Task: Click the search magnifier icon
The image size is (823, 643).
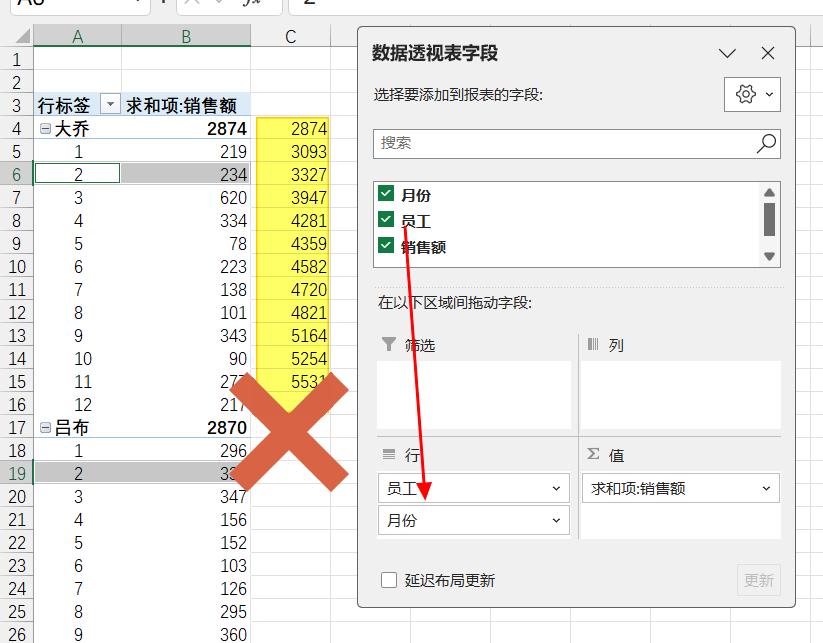Action: tap(766, 143)
